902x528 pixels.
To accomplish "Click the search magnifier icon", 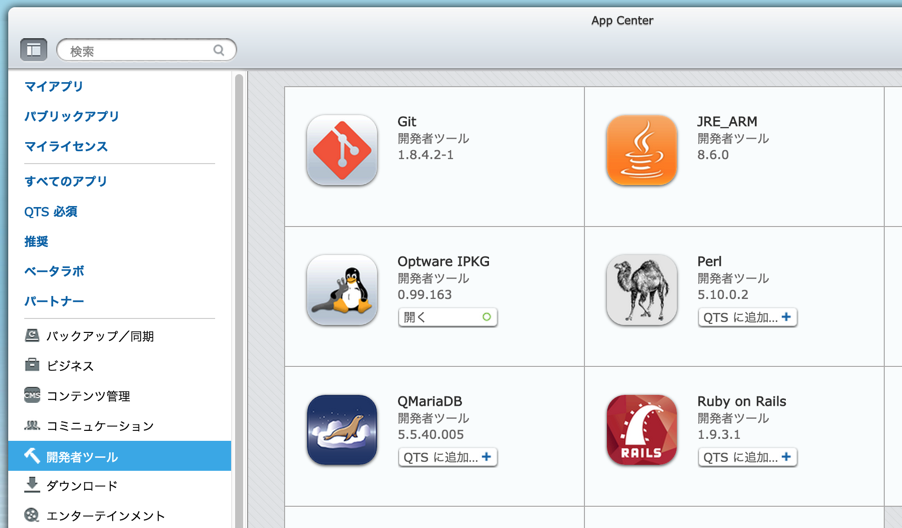I will [219, 50].
